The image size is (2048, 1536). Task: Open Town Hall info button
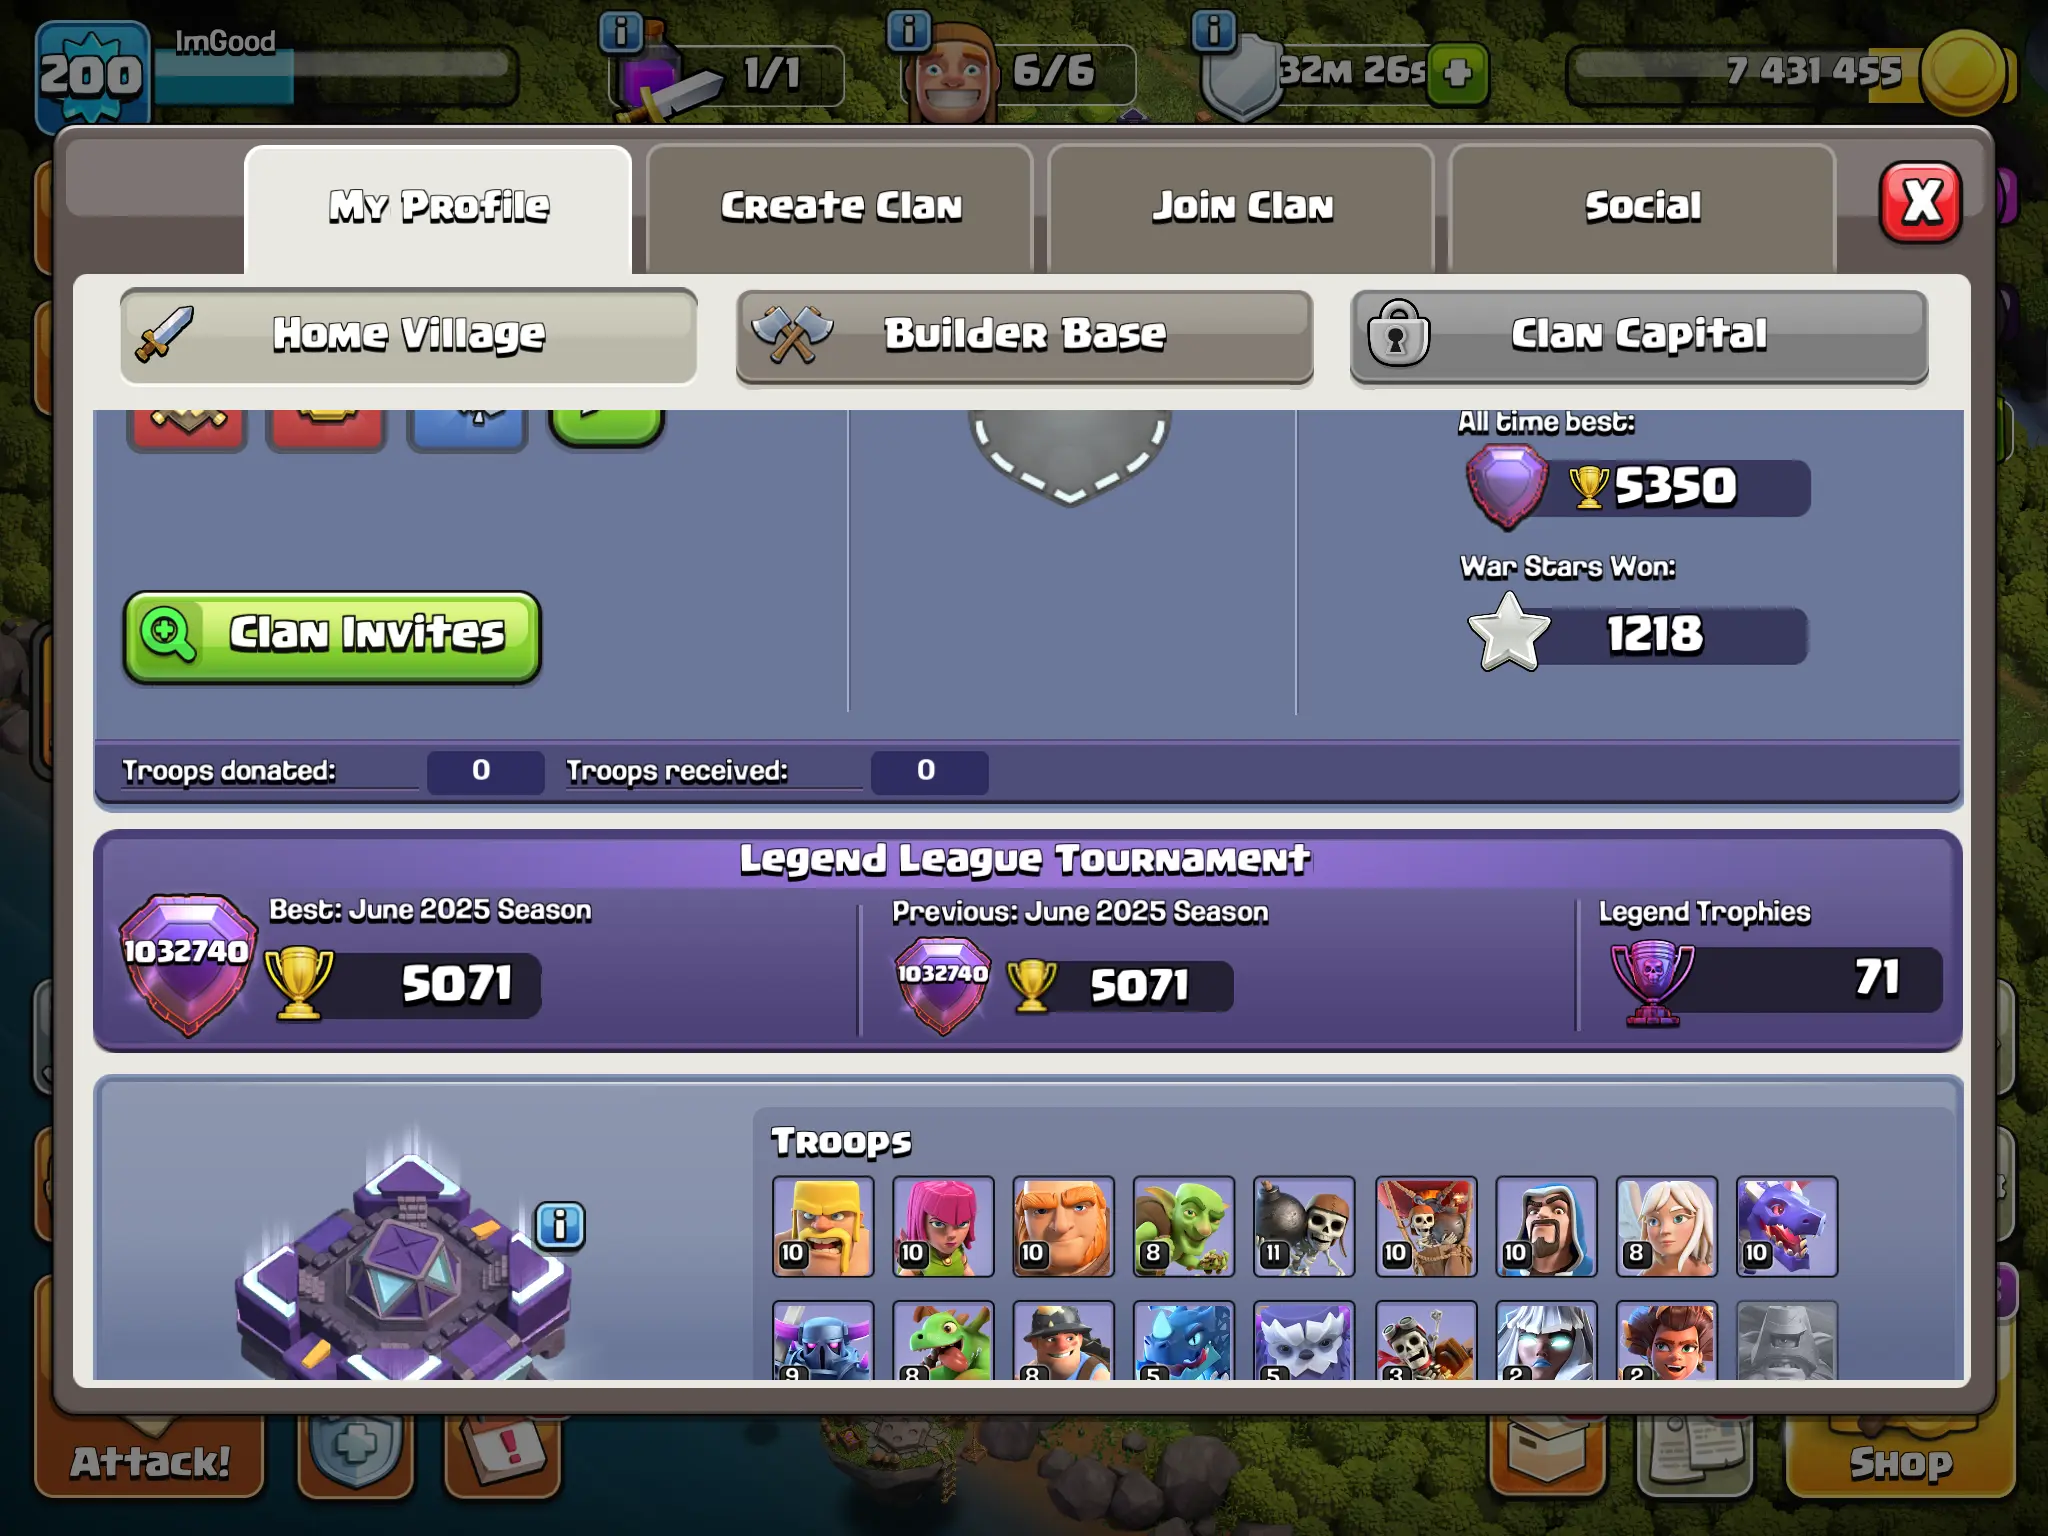(x=560, y=1225)
